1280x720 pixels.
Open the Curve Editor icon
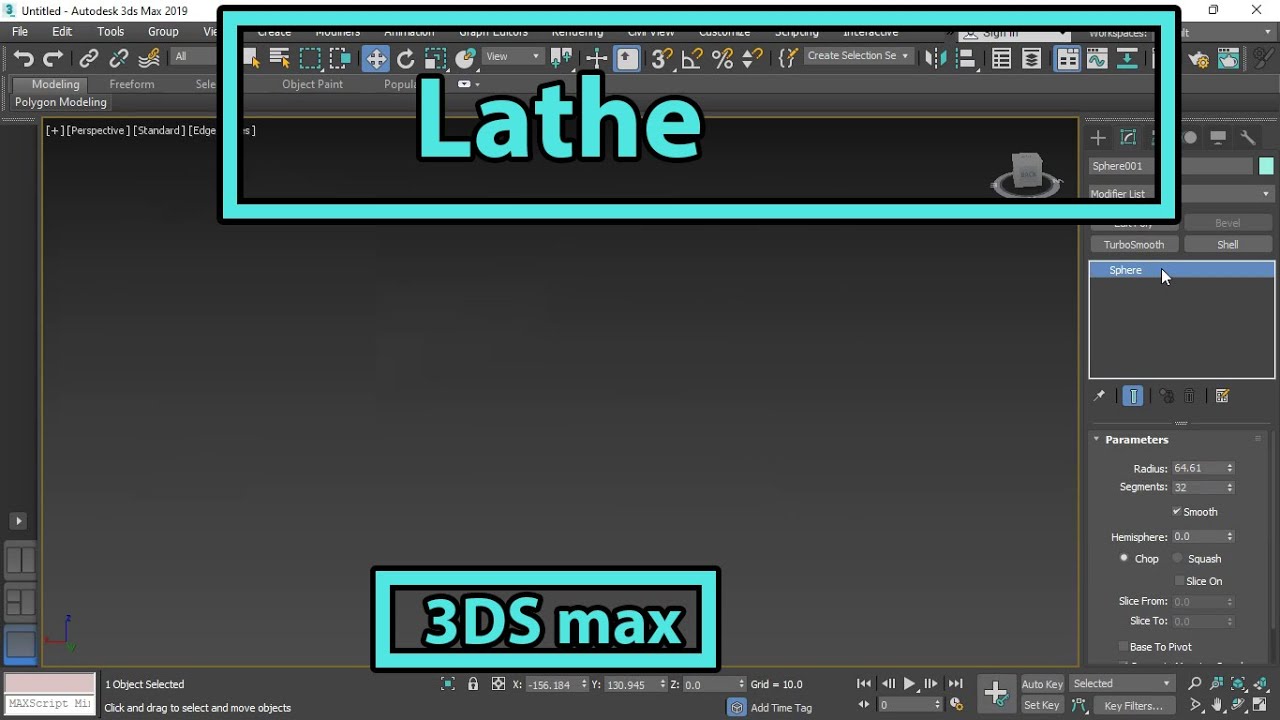[x=1097, y=59]
